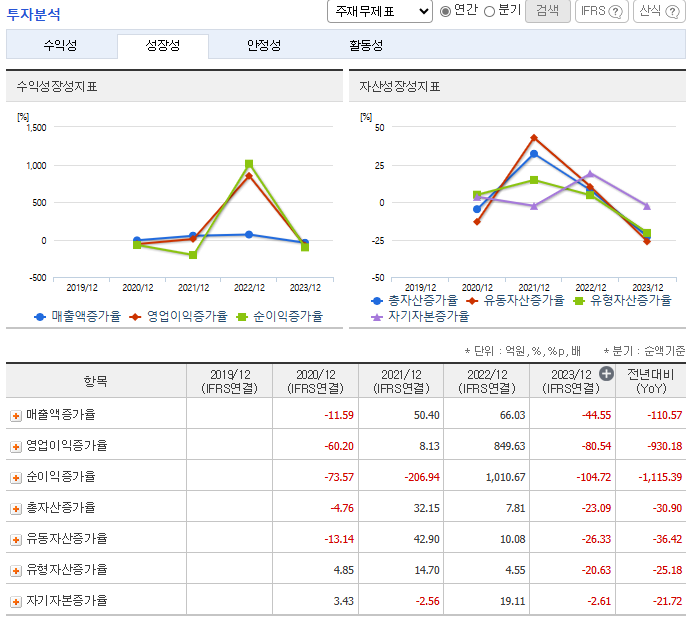This screenshot has height=619, width=686.
Task: Click the value -1,115.39 in the YoY column
Action: pyautogui.click(x=660, y=478)
